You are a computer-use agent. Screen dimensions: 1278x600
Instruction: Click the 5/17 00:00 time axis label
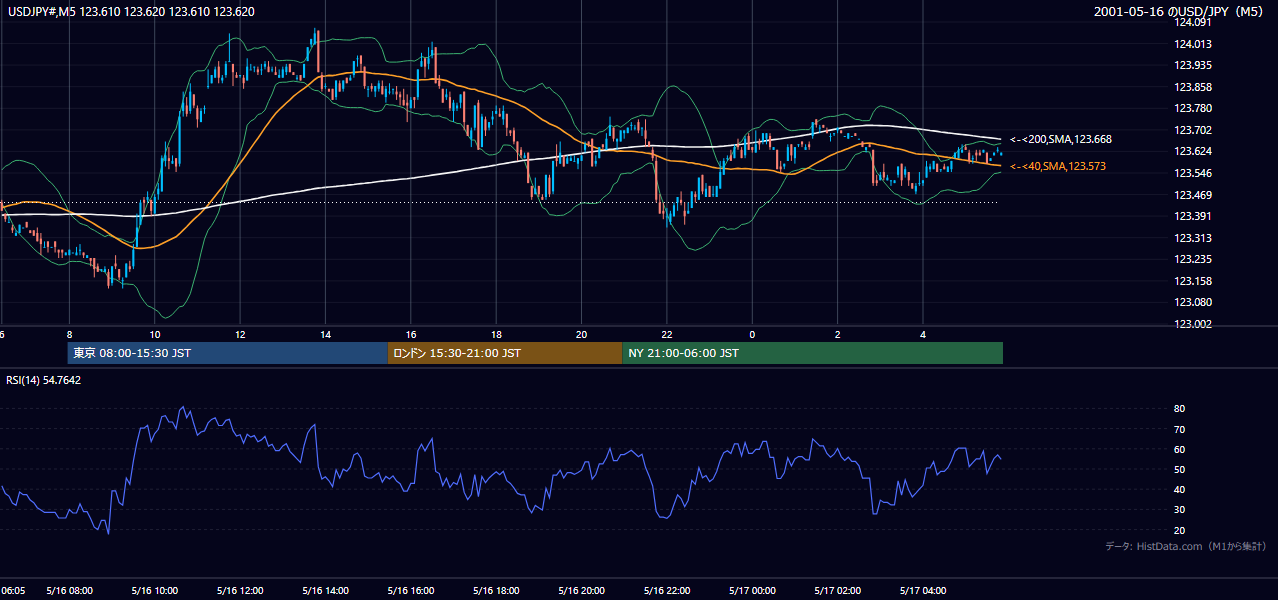752,591
